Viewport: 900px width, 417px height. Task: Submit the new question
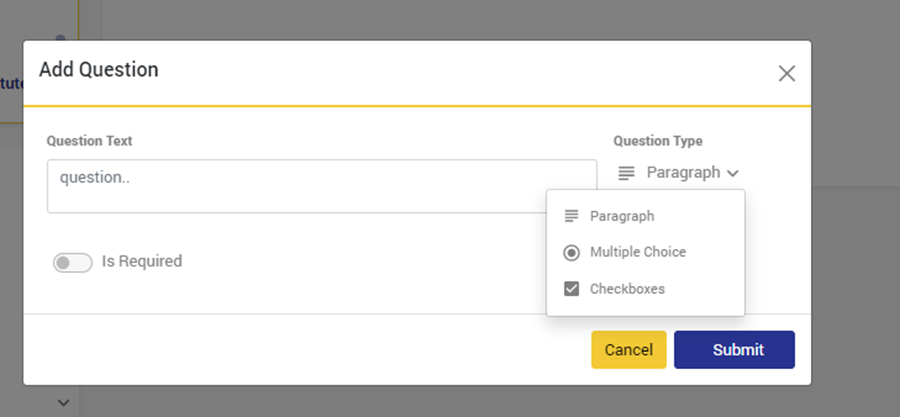tap(734, 350)
